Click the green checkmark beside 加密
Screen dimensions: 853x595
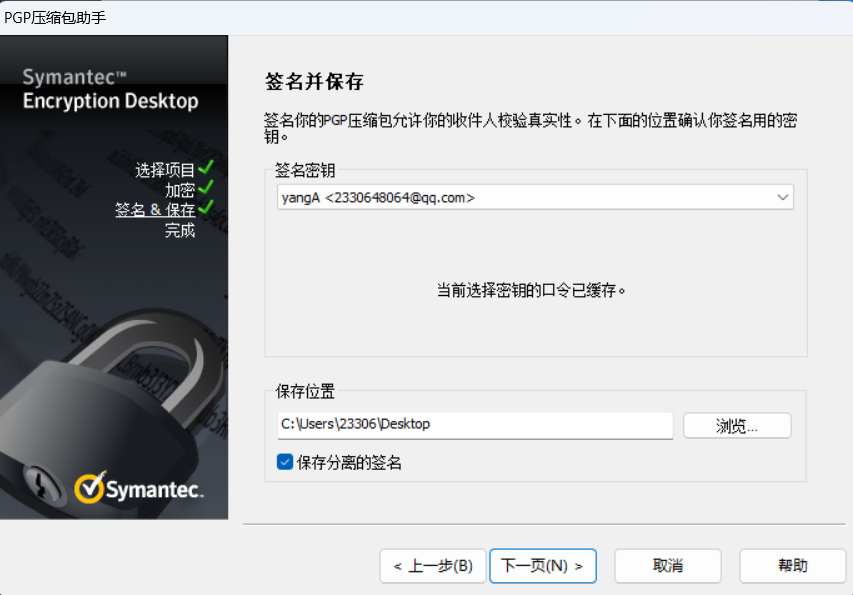tap(206, 187)
